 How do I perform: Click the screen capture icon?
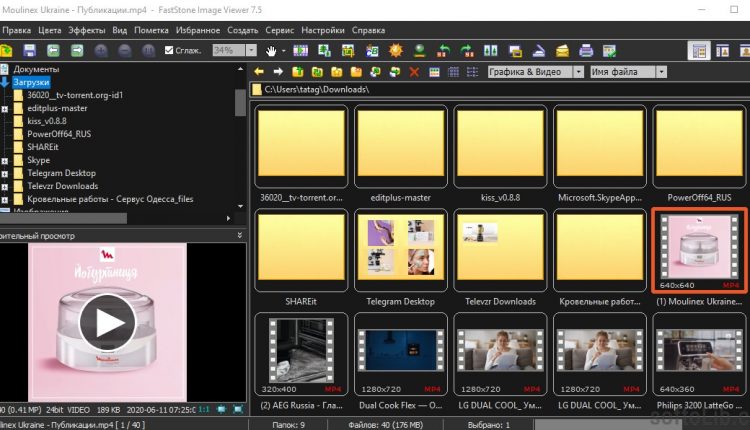[515, 50]
